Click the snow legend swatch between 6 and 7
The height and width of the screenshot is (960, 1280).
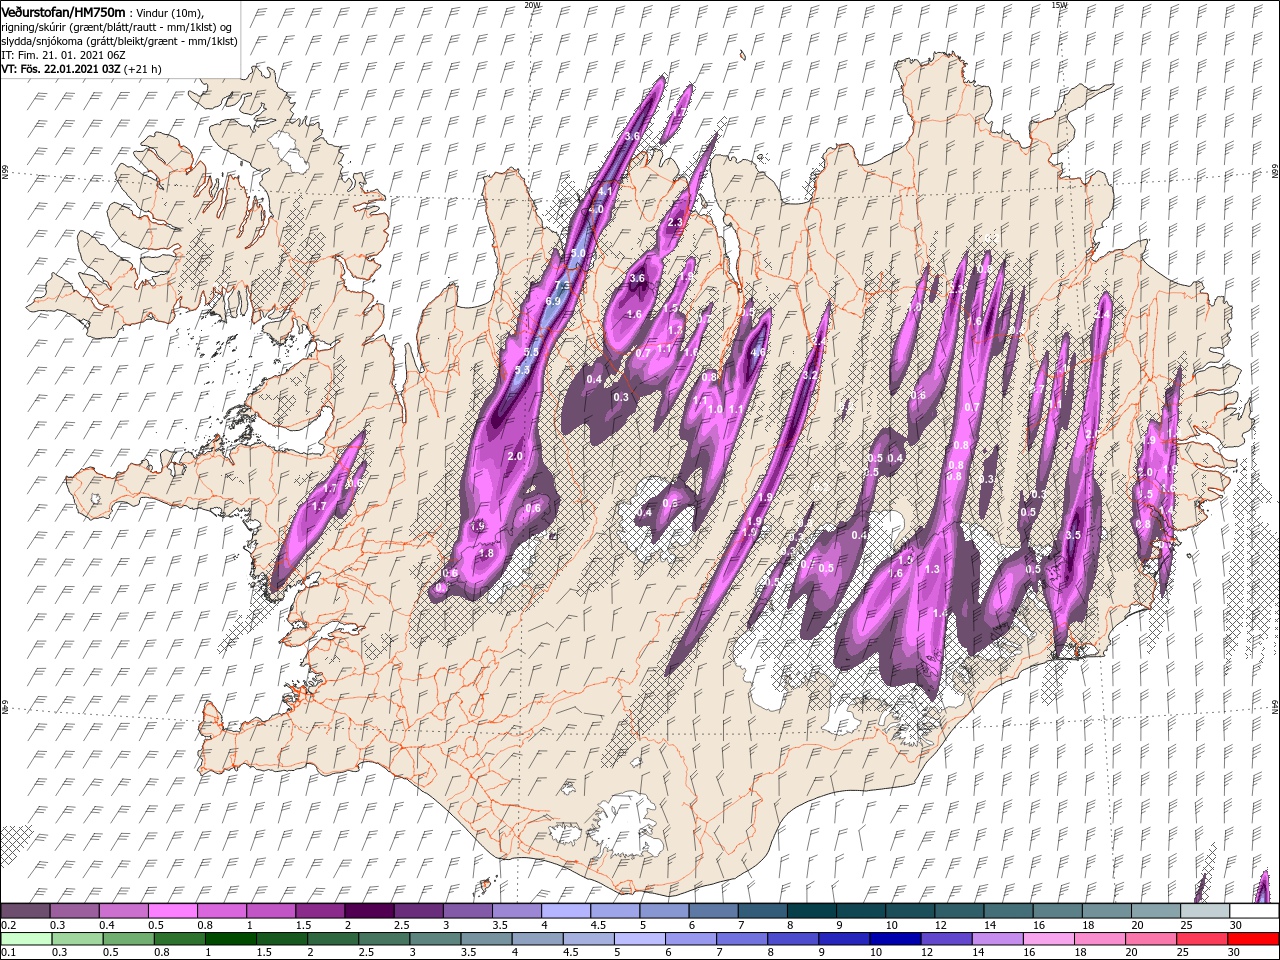tap(712, 911)
